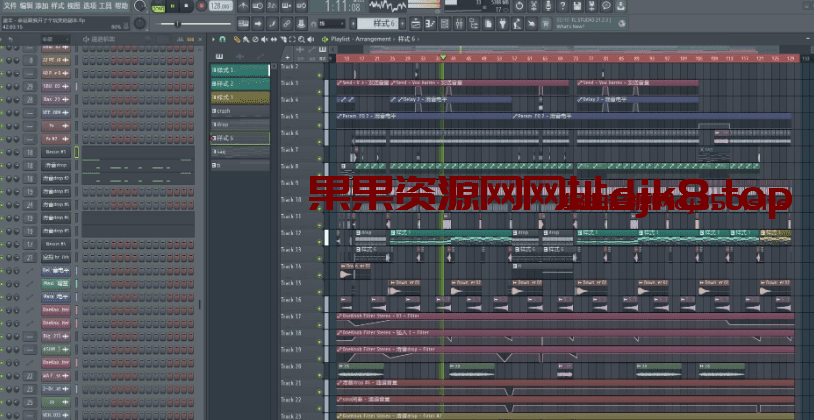This screenshot has width=814, height=420.
Task: Select the Pencil draw tool in Playlist
Action: 237,40
